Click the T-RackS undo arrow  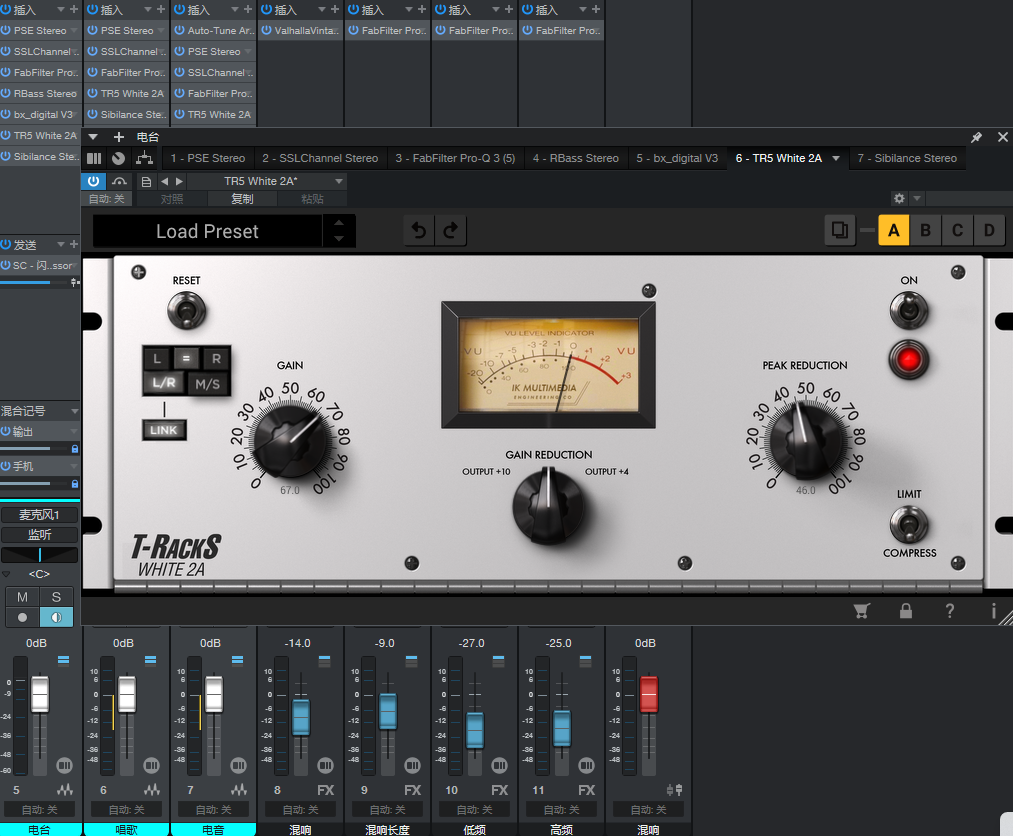tap(419, 231)
